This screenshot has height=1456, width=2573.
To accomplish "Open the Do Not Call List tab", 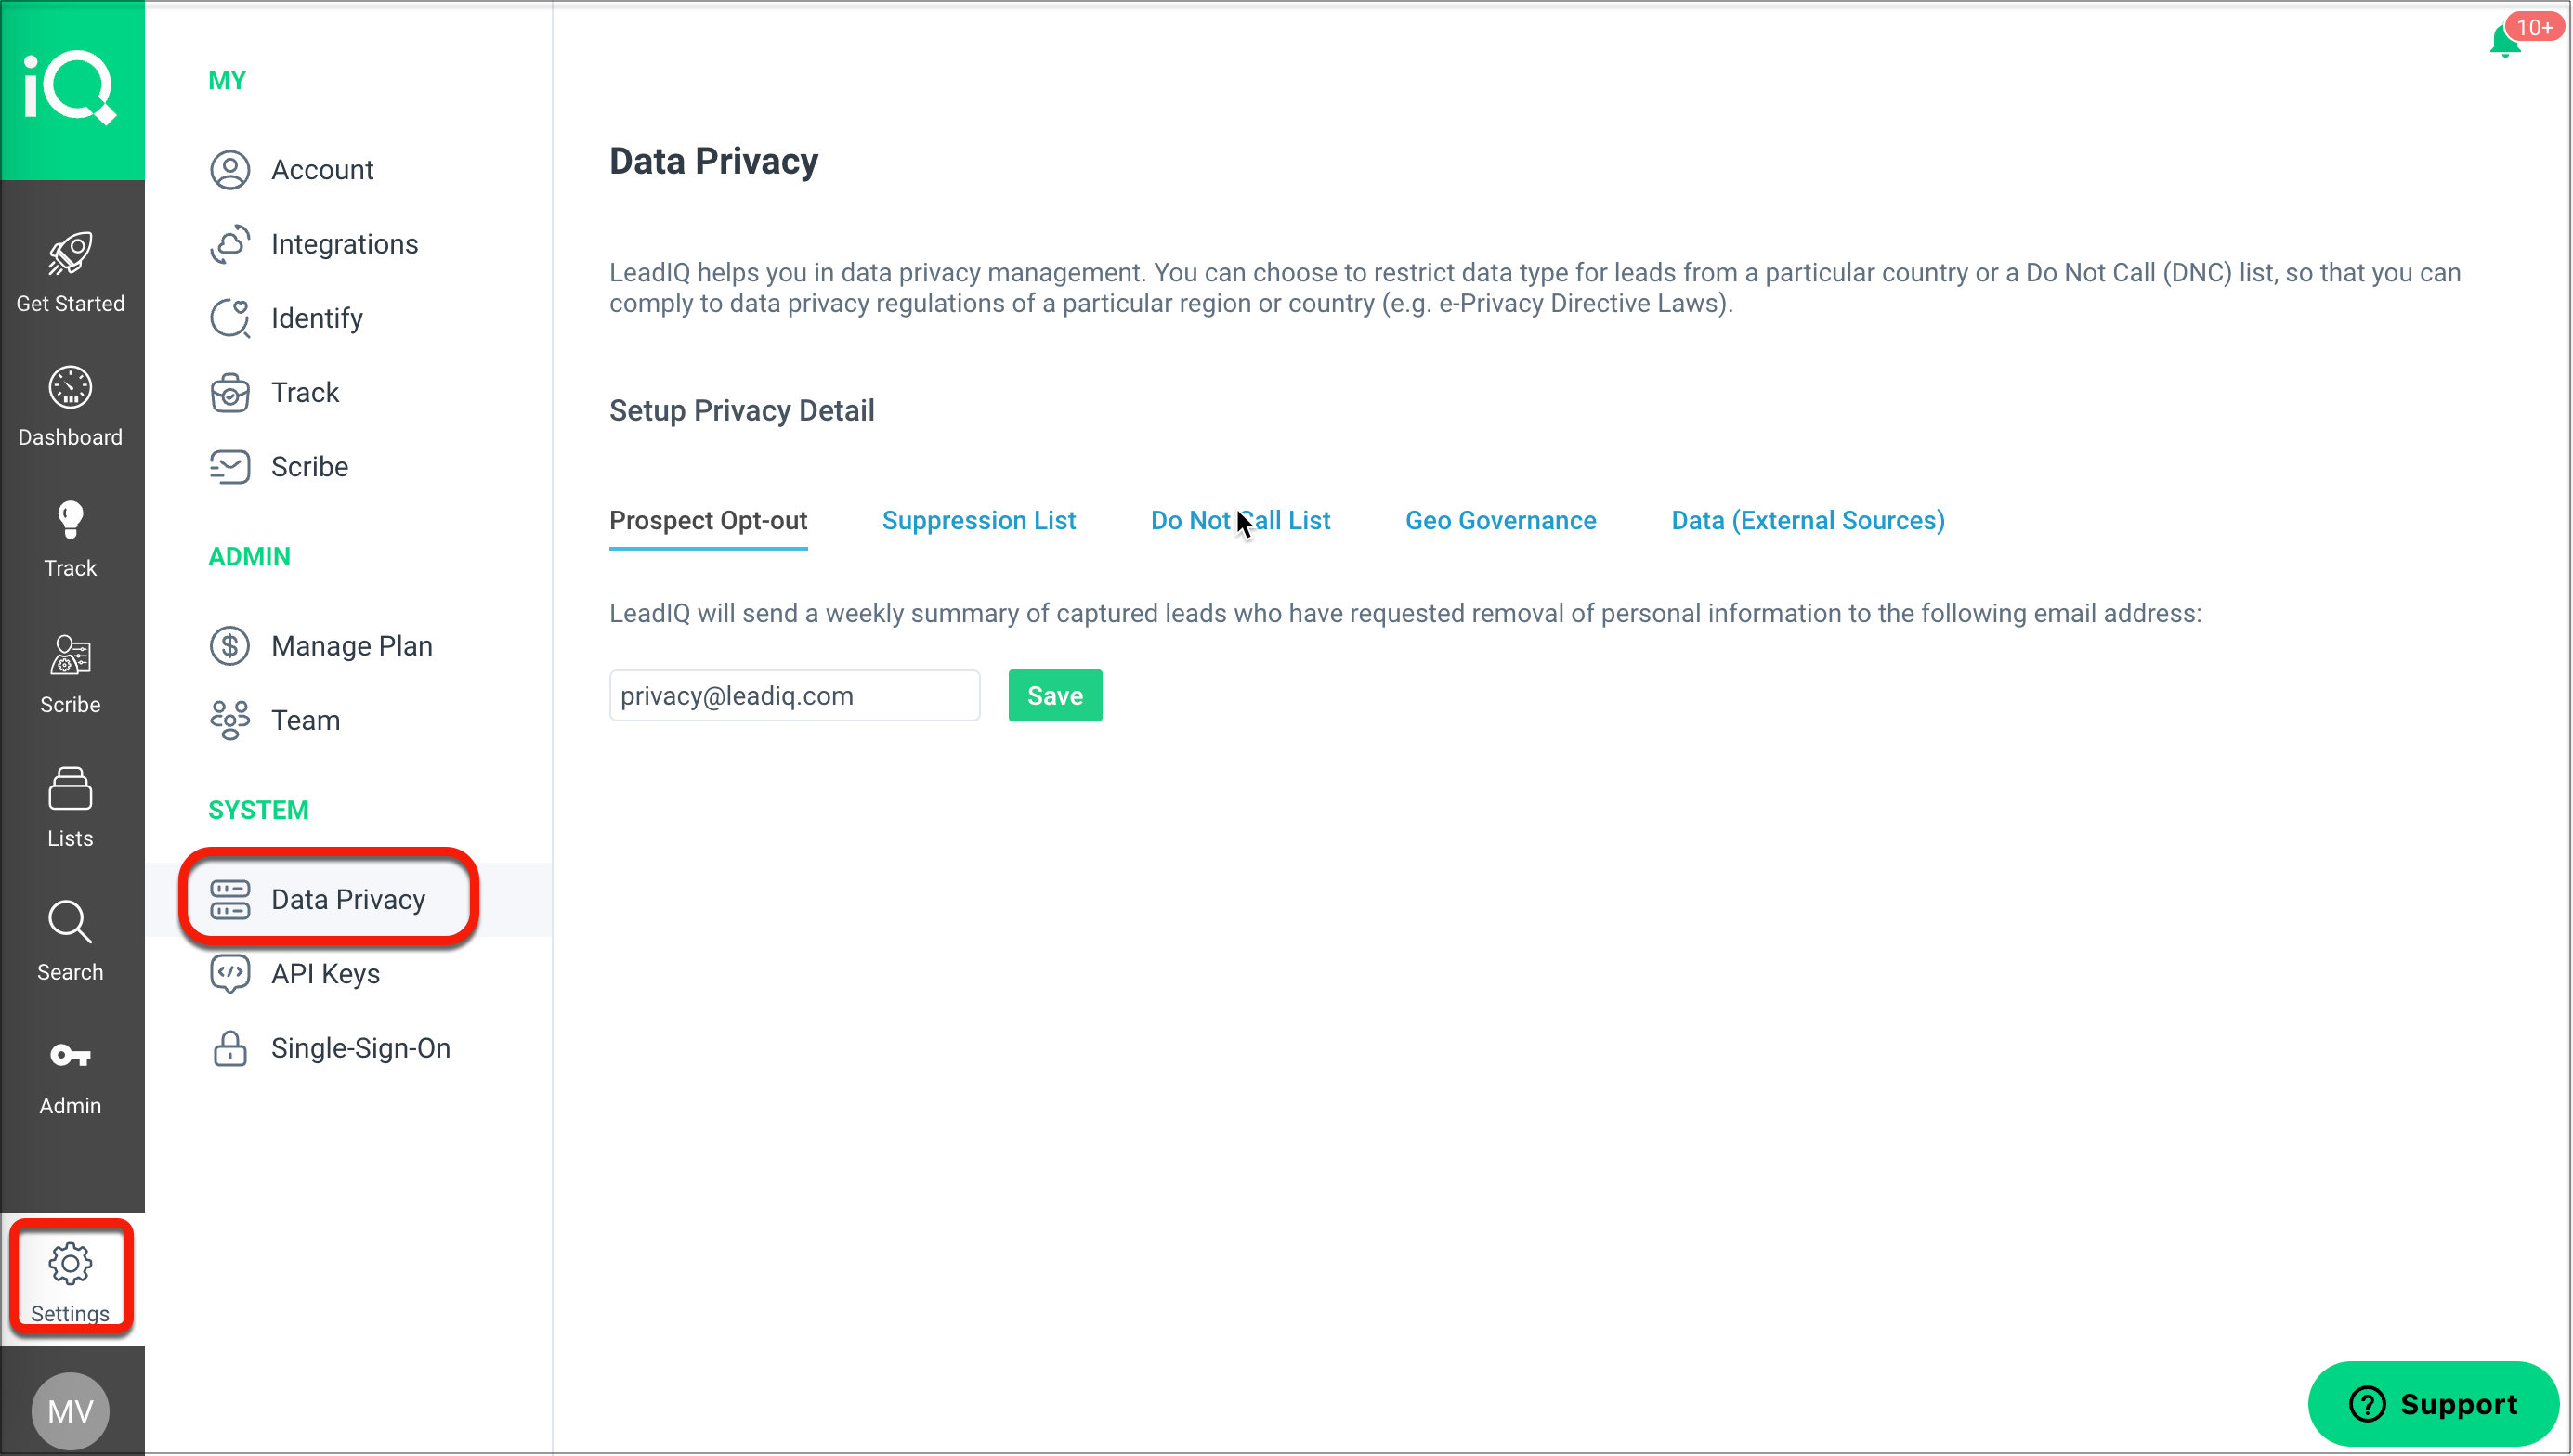I will point(1240,520).
